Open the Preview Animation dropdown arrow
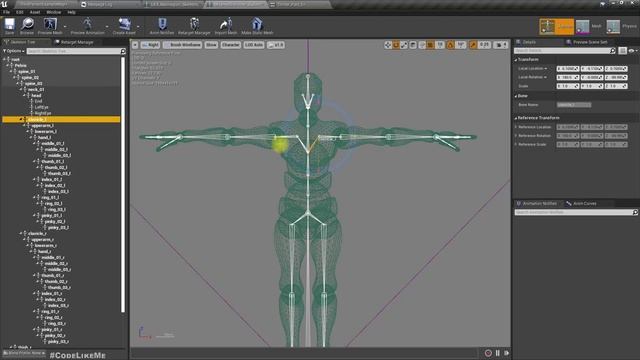640x360 pixels. coord(107,27)
